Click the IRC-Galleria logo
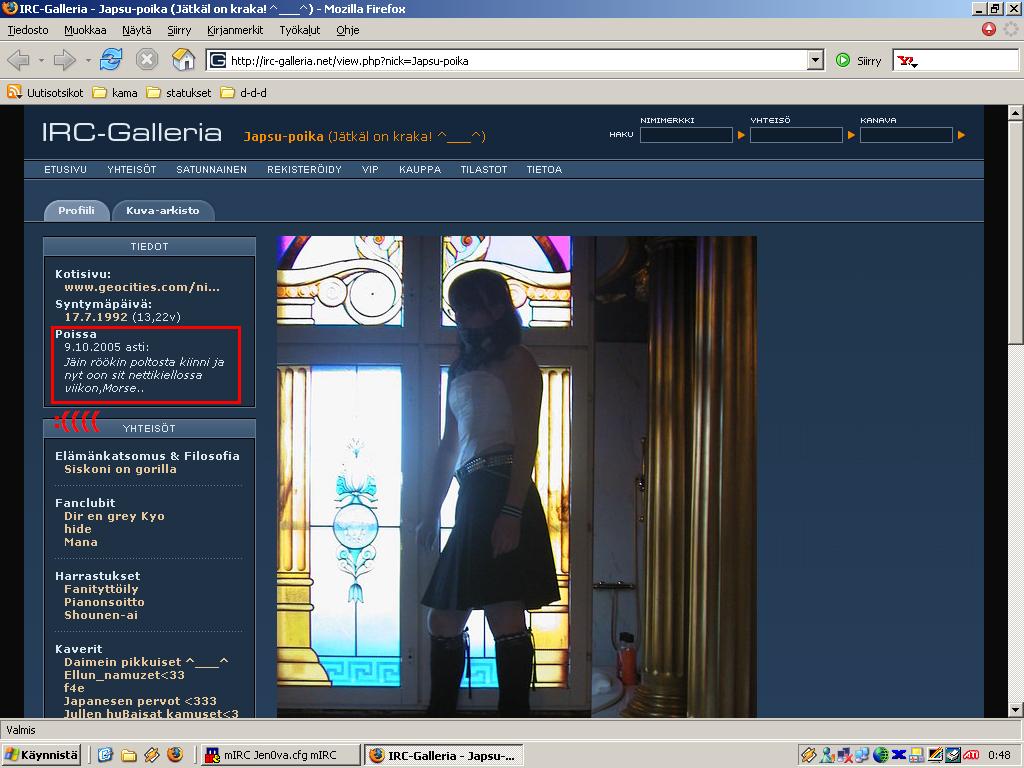 tap(132, 133)
